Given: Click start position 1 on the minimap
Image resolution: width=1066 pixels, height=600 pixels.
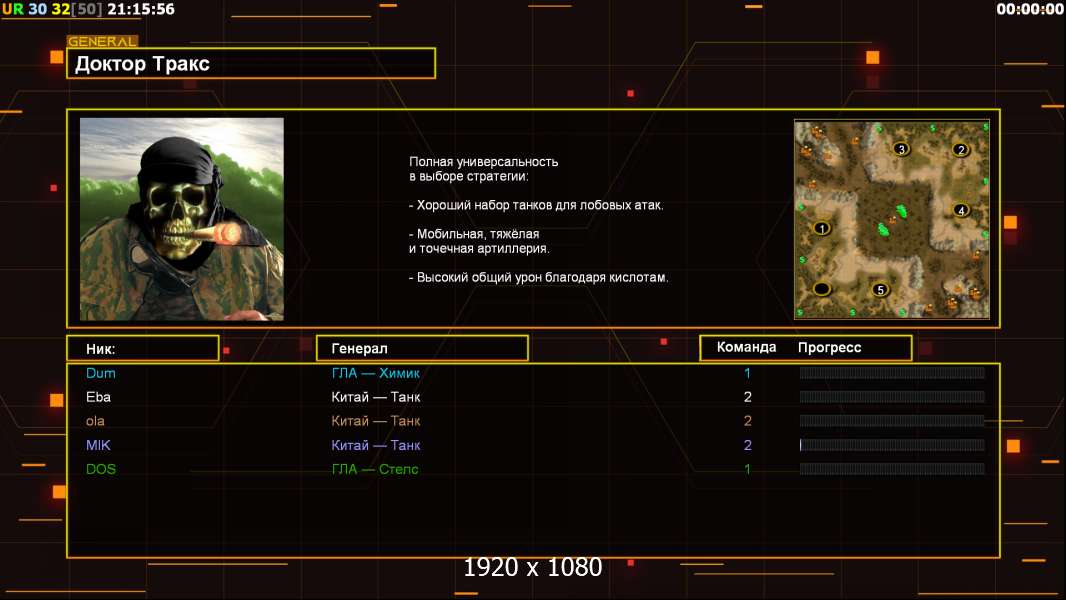Looking at the screenshot, I should tap(822, 228).
